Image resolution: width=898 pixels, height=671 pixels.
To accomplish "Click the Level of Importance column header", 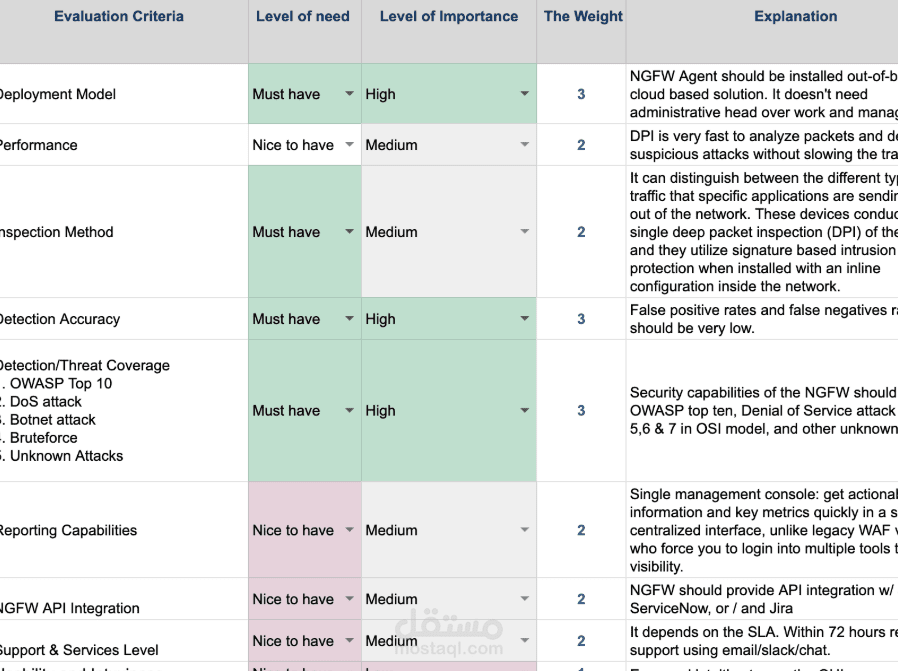I will point(449,16).
